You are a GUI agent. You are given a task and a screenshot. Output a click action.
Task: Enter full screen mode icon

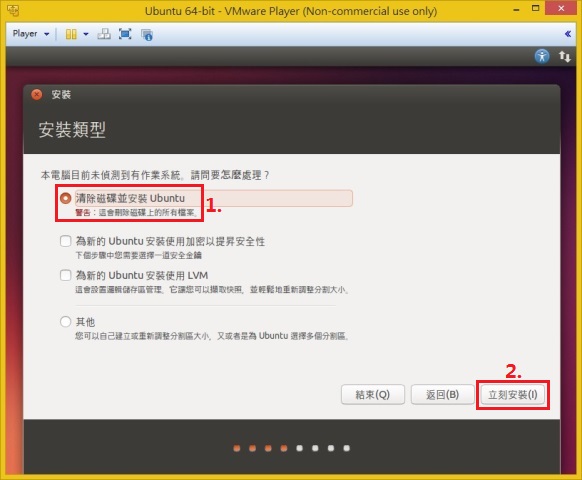[x=125, y=34]
